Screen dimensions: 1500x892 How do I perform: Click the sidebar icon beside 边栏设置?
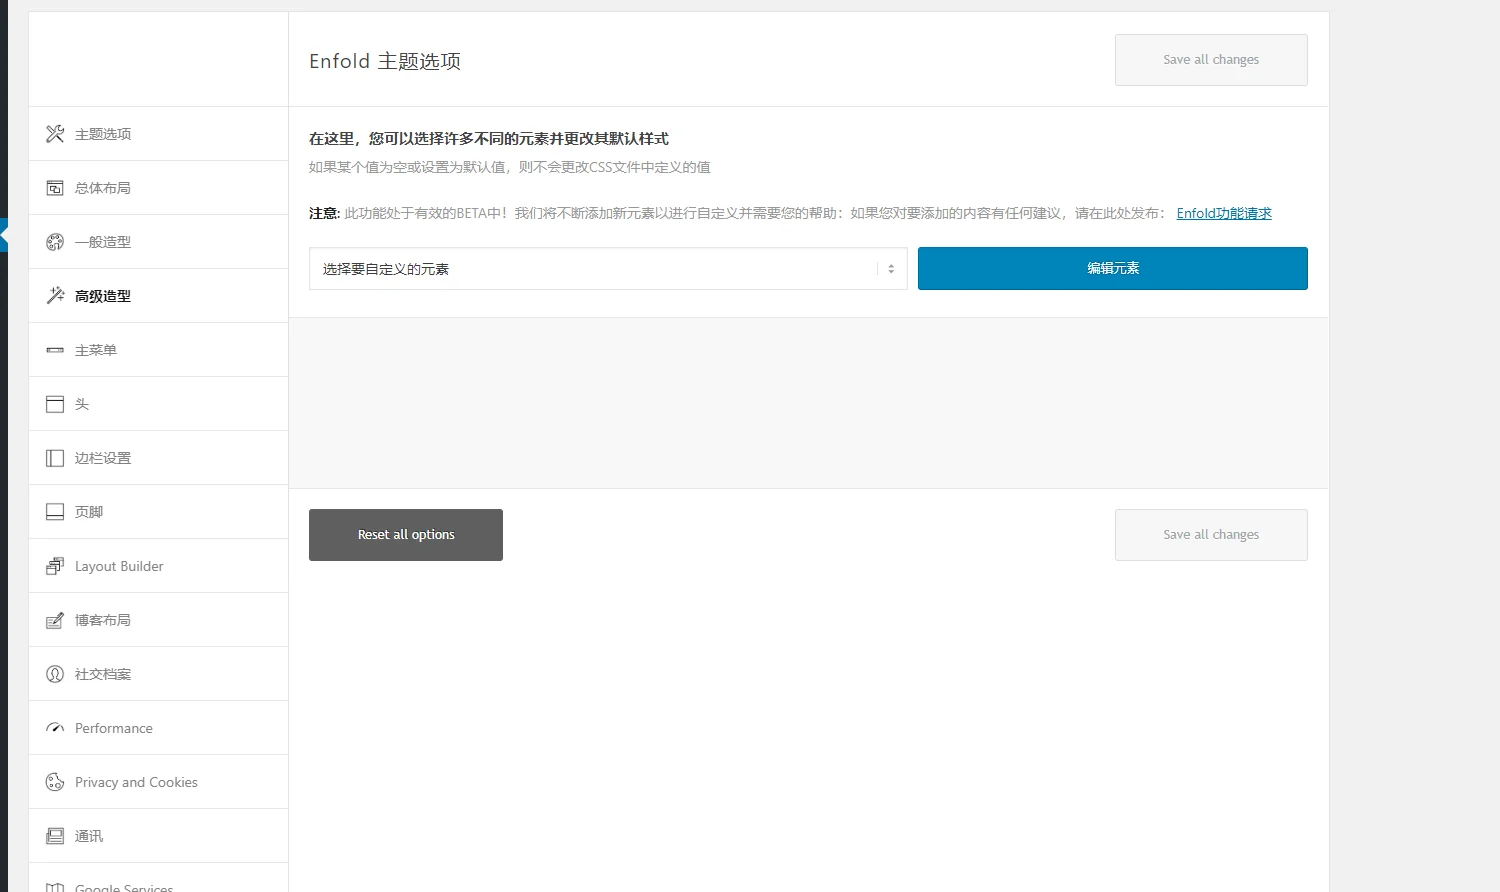[55, 458]
